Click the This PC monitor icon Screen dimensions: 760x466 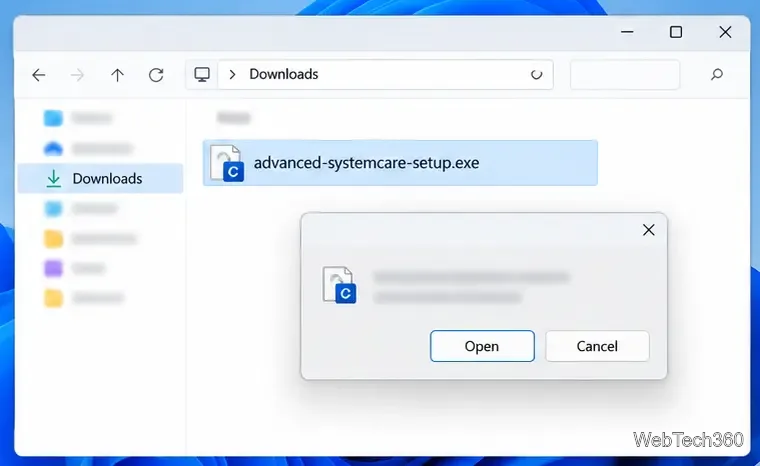(x=202, y=75)
